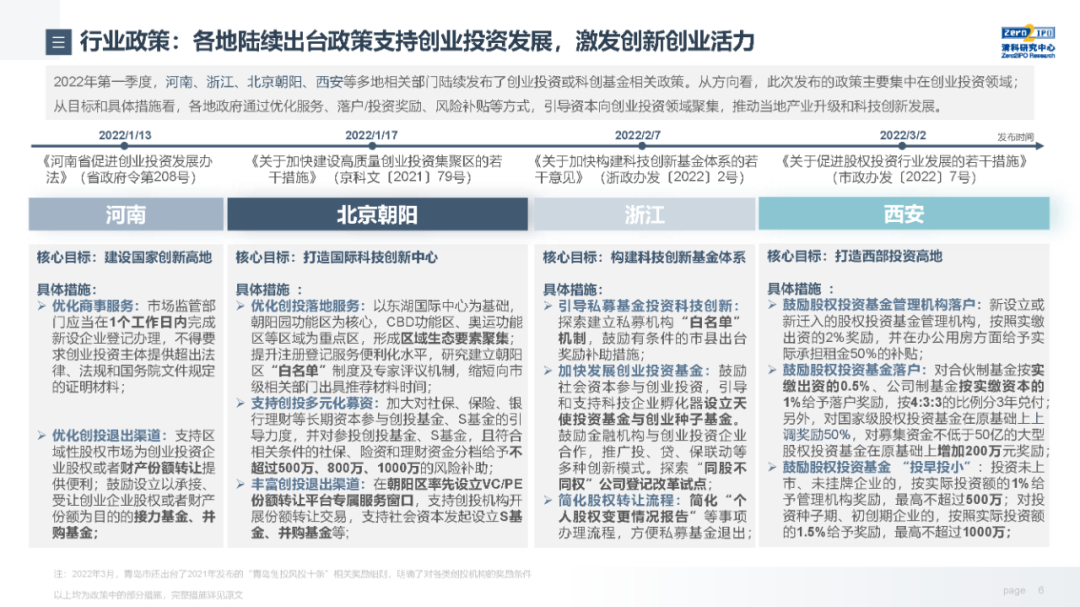The image size is (1080, 607).
Task: Click the 发布时间 label at timeline end
Action: [x=1015, y=137]
